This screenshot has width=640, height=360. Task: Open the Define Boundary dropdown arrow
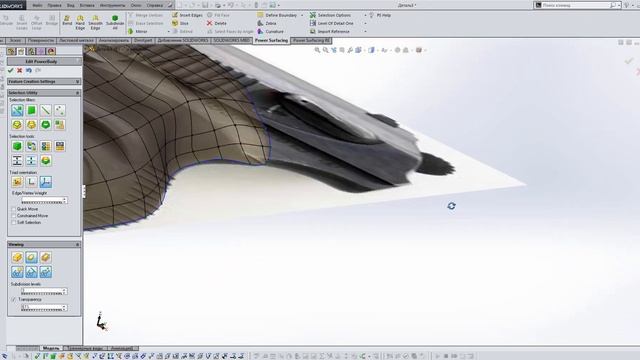point(302,15)
